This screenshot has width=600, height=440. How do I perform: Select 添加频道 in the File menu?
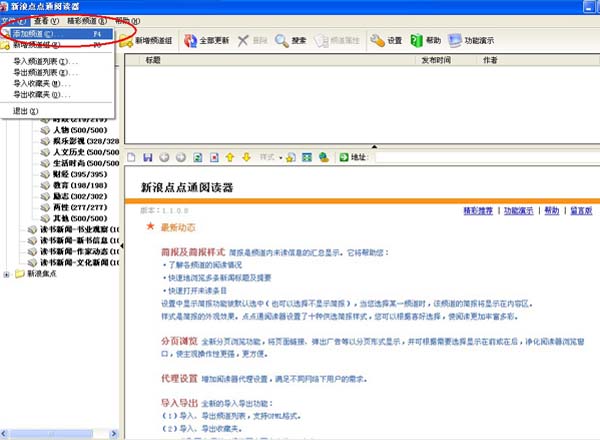click(57, 34)
